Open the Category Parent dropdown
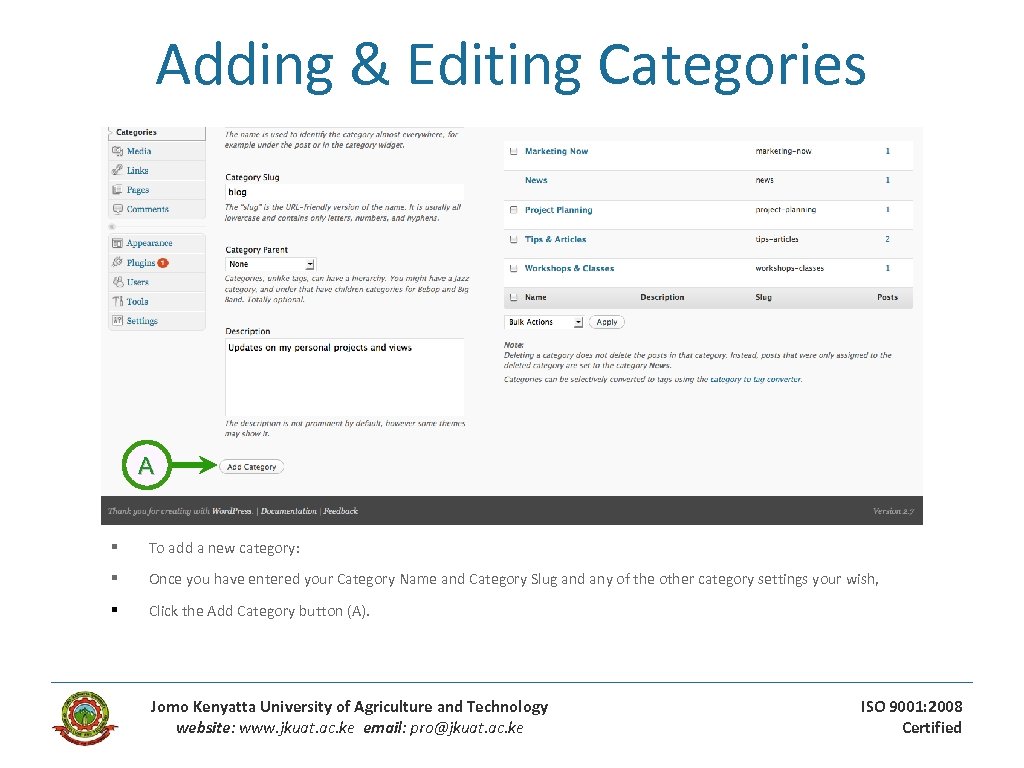 coord(270,263)
